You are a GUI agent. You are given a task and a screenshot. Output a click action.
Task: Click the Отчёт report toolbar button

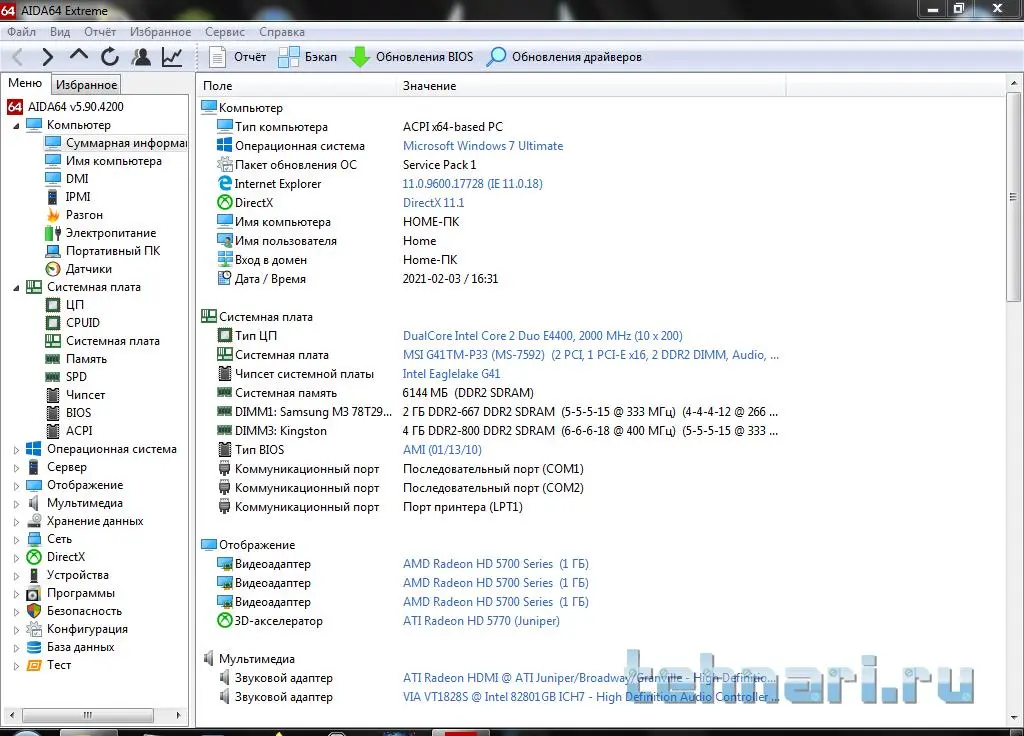(238, 57)
